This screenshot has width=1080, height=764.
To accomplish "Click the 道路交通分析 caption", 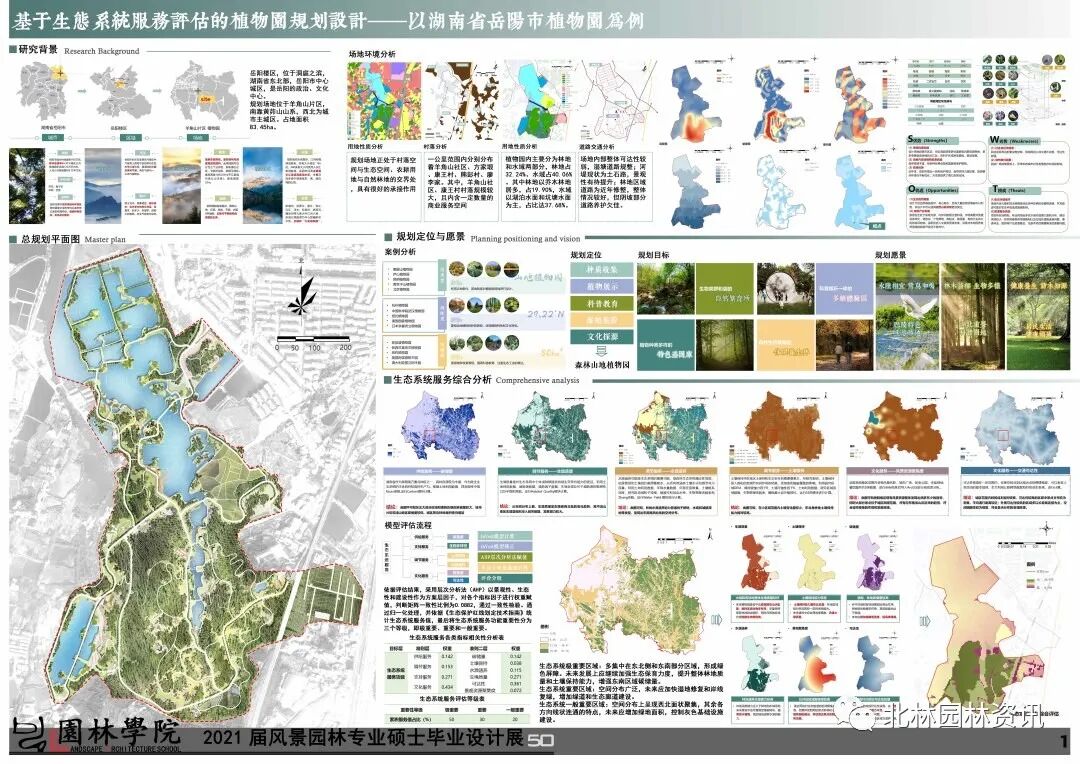I will pos(598,147).
